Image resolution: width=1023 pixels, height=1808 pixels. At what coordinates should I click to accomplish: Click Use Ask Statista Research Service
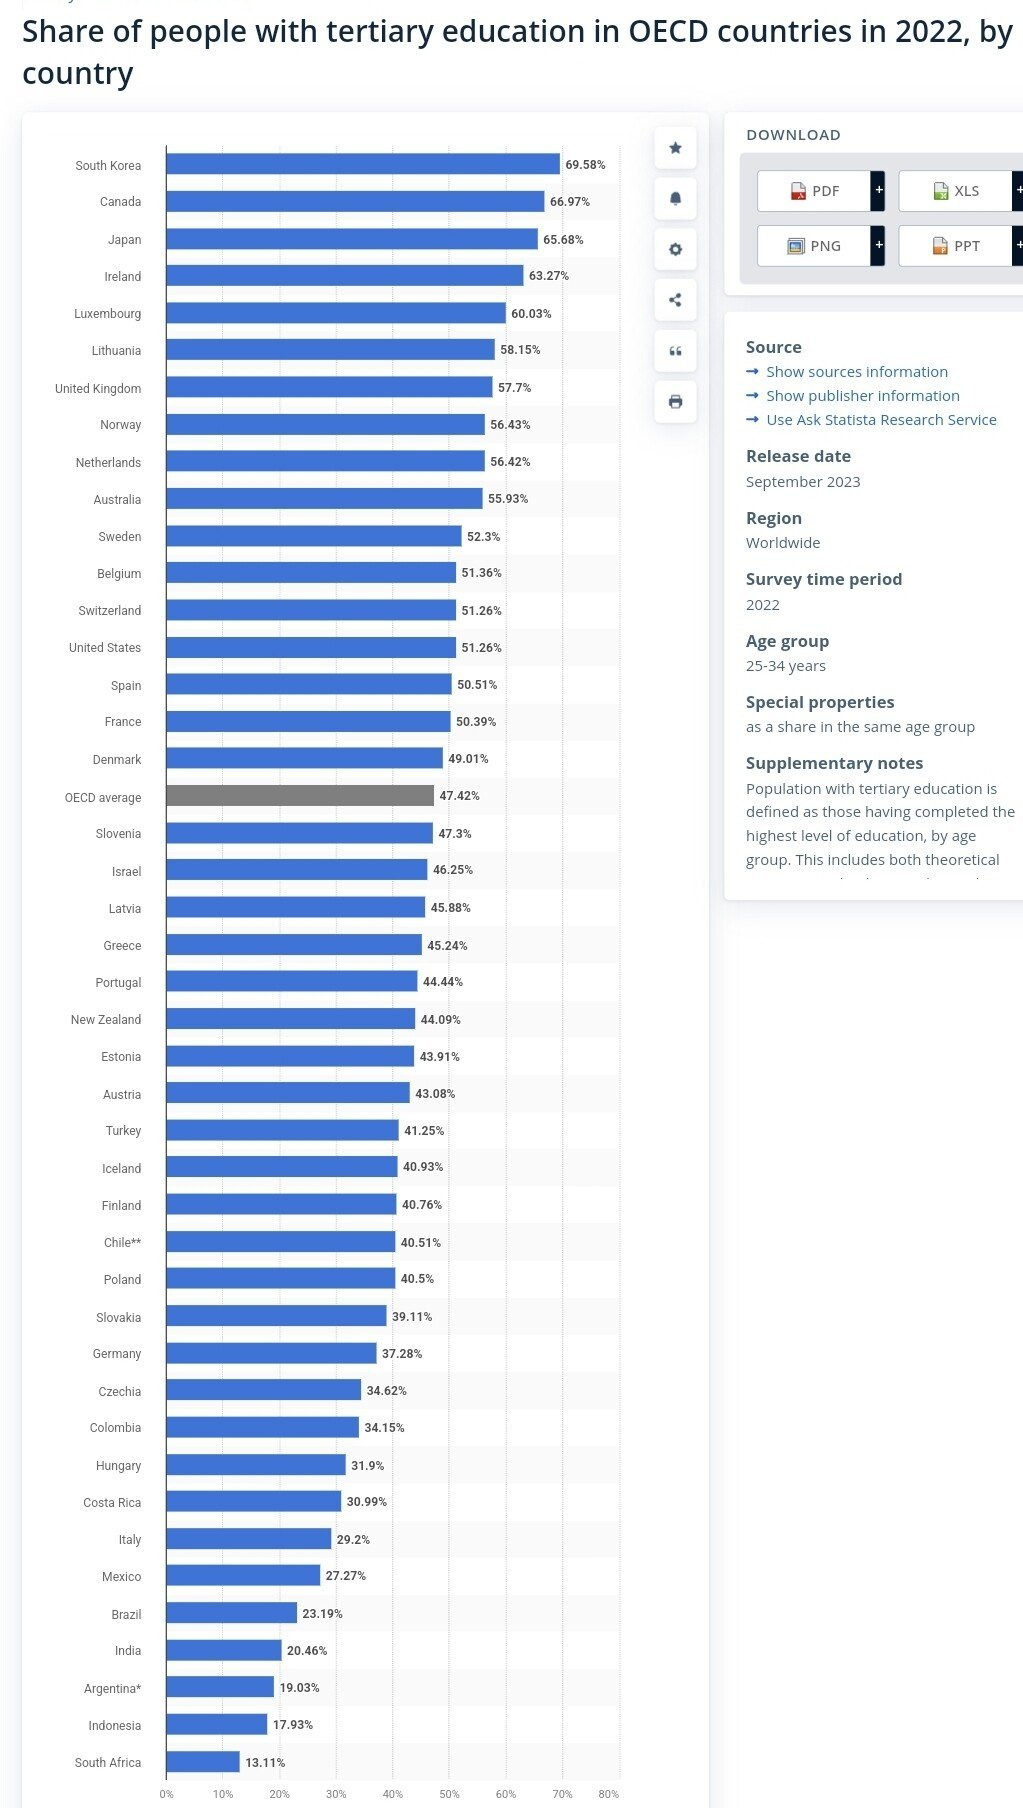pyautogui.click(x=880, y=420)
